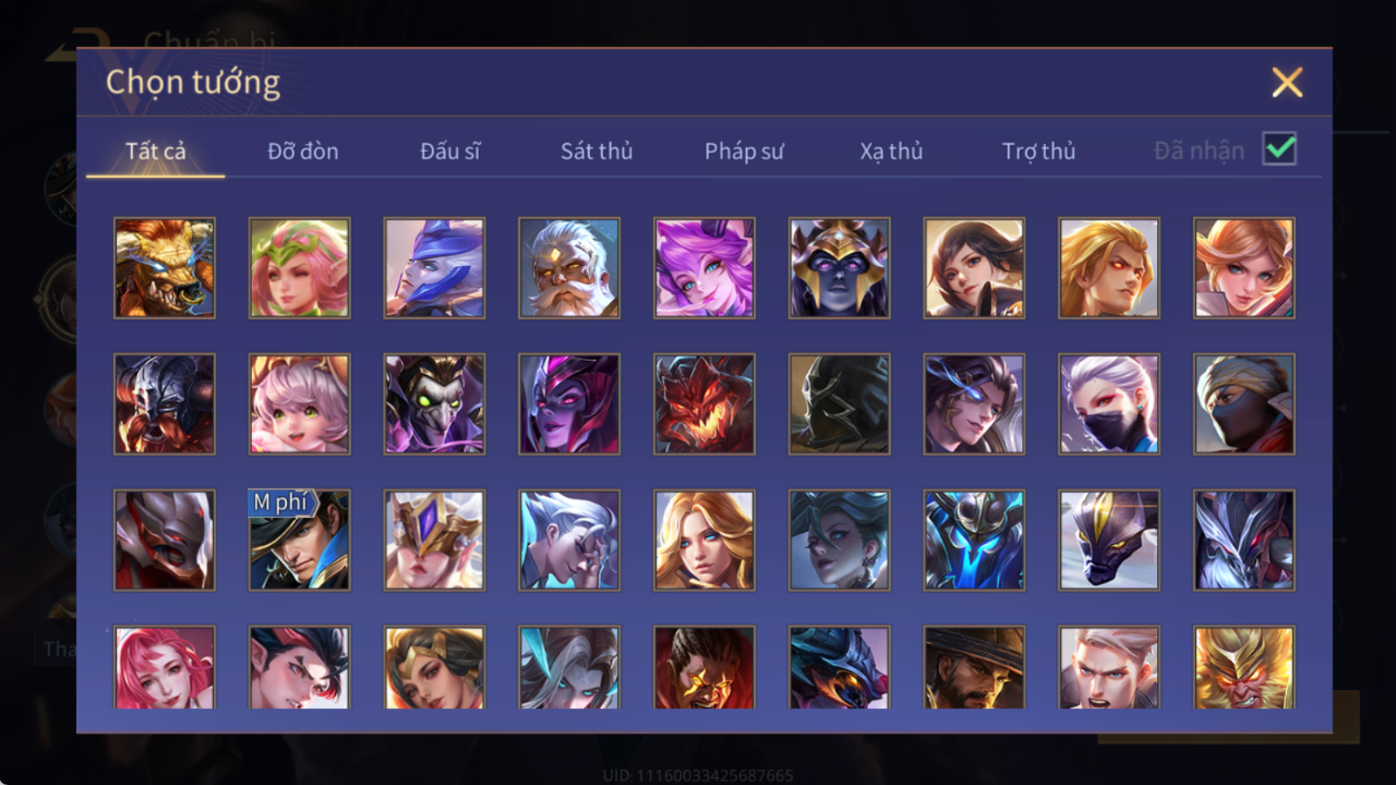Image resolution: width=1396 pixels, height=785 pixels.
Task: Open the 'Sát thủ' tab
Action: 596,151
